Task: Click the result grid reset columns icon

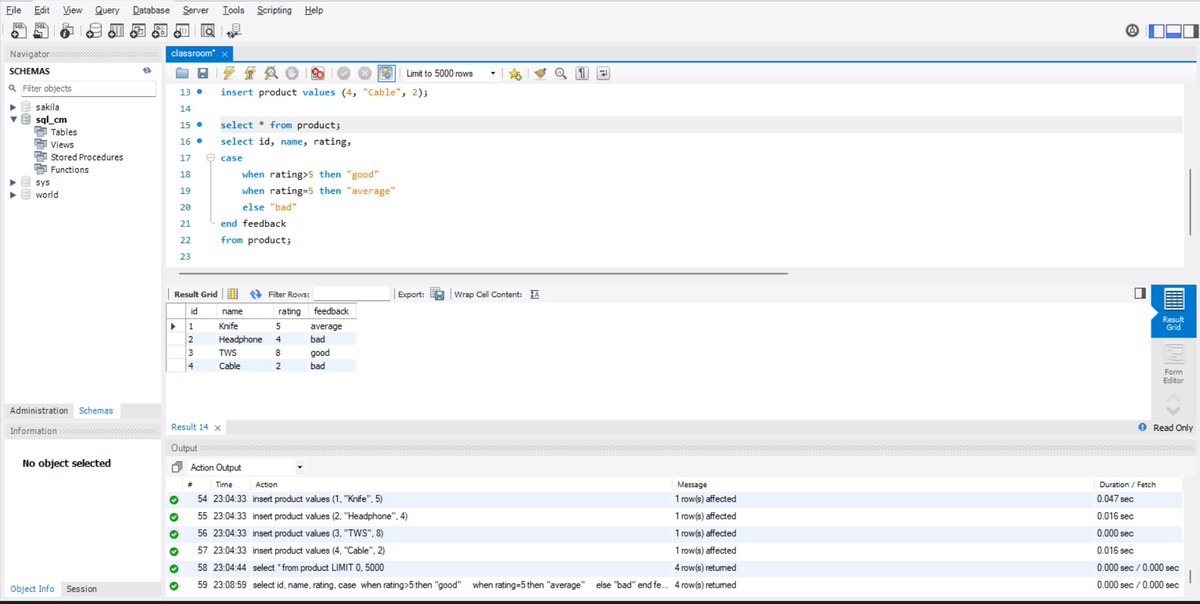Action: pos(233,294)
